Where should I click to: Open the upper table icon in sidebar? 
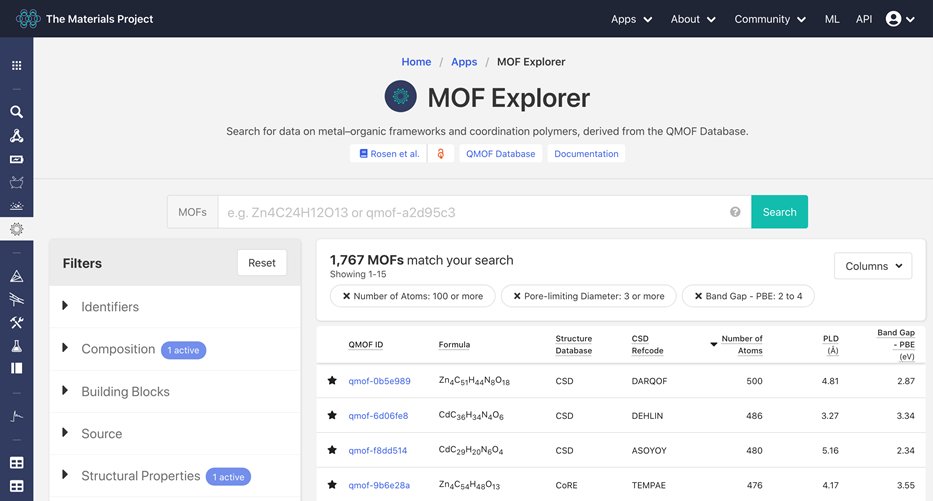tap(17, 462)
